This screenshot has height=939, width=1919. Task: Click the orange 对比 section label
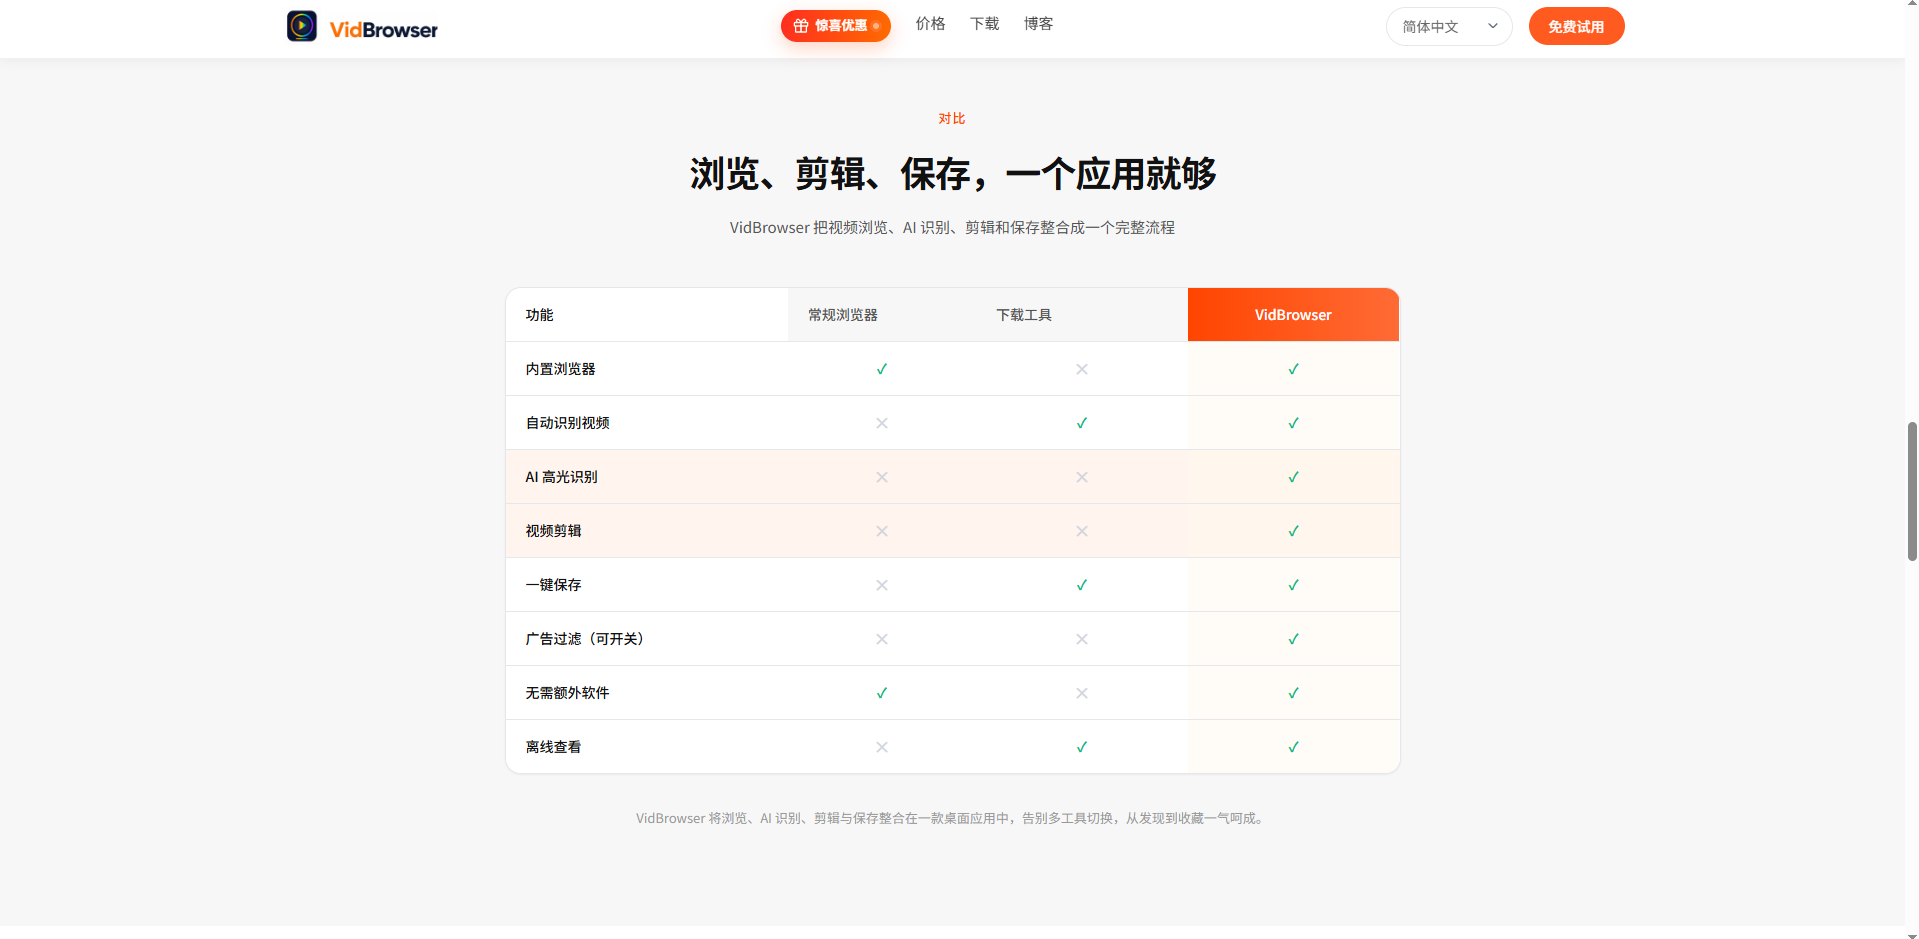[952, 118]
